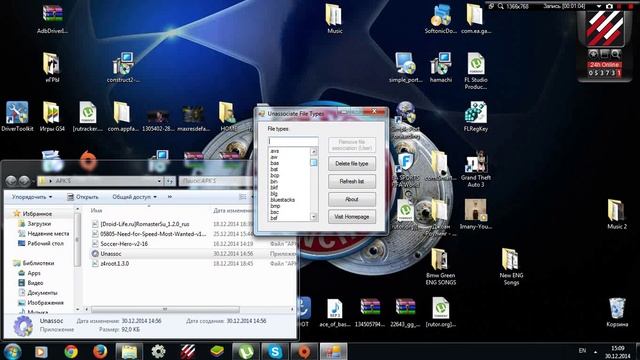
Task: Click file types list scrollbar down arrow
Action: [314, 217]
